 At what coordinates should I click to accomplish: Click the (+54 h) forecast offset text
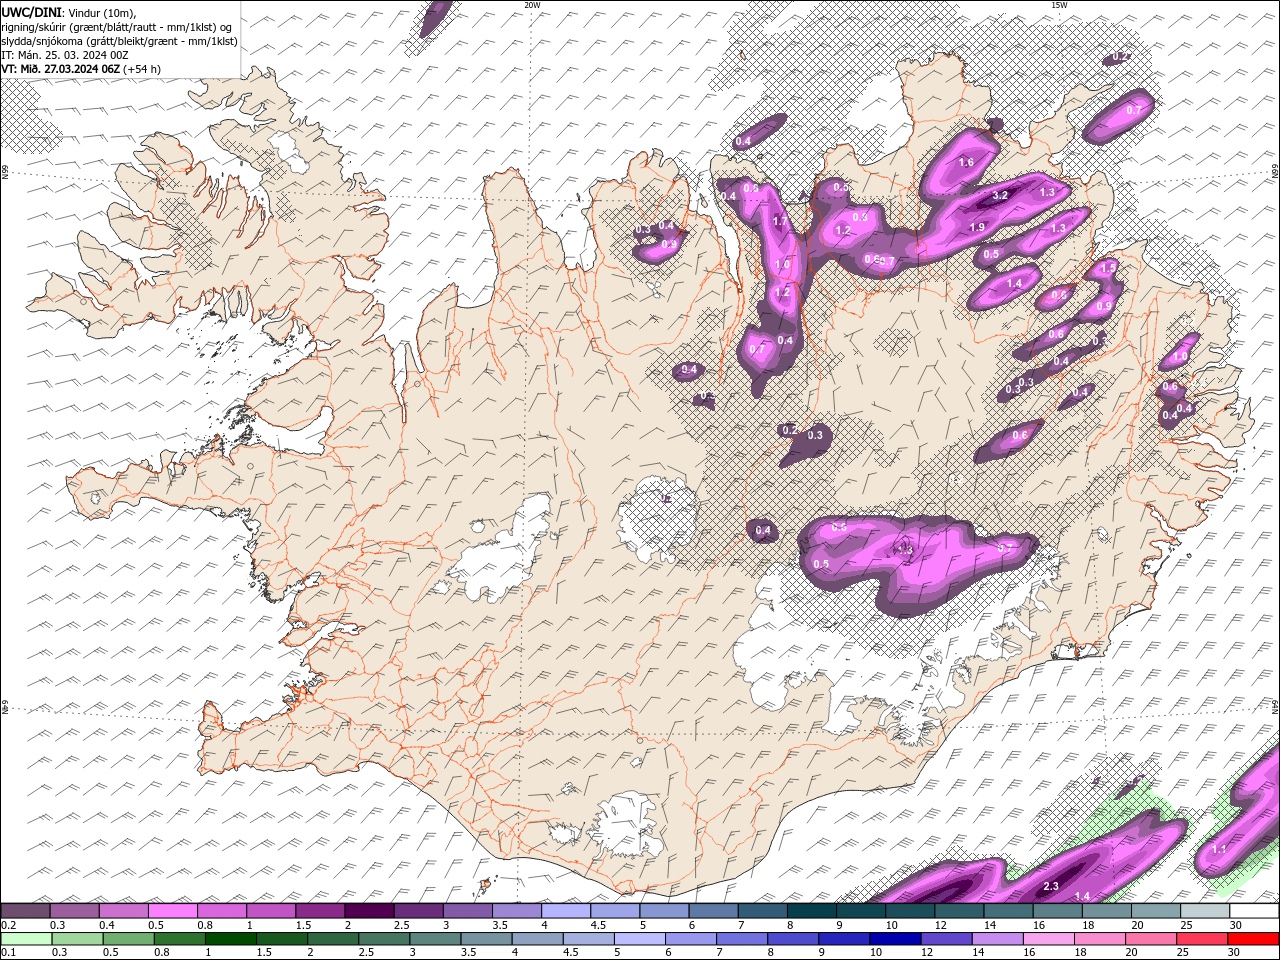pyautogui.click(x=142, y=69)
